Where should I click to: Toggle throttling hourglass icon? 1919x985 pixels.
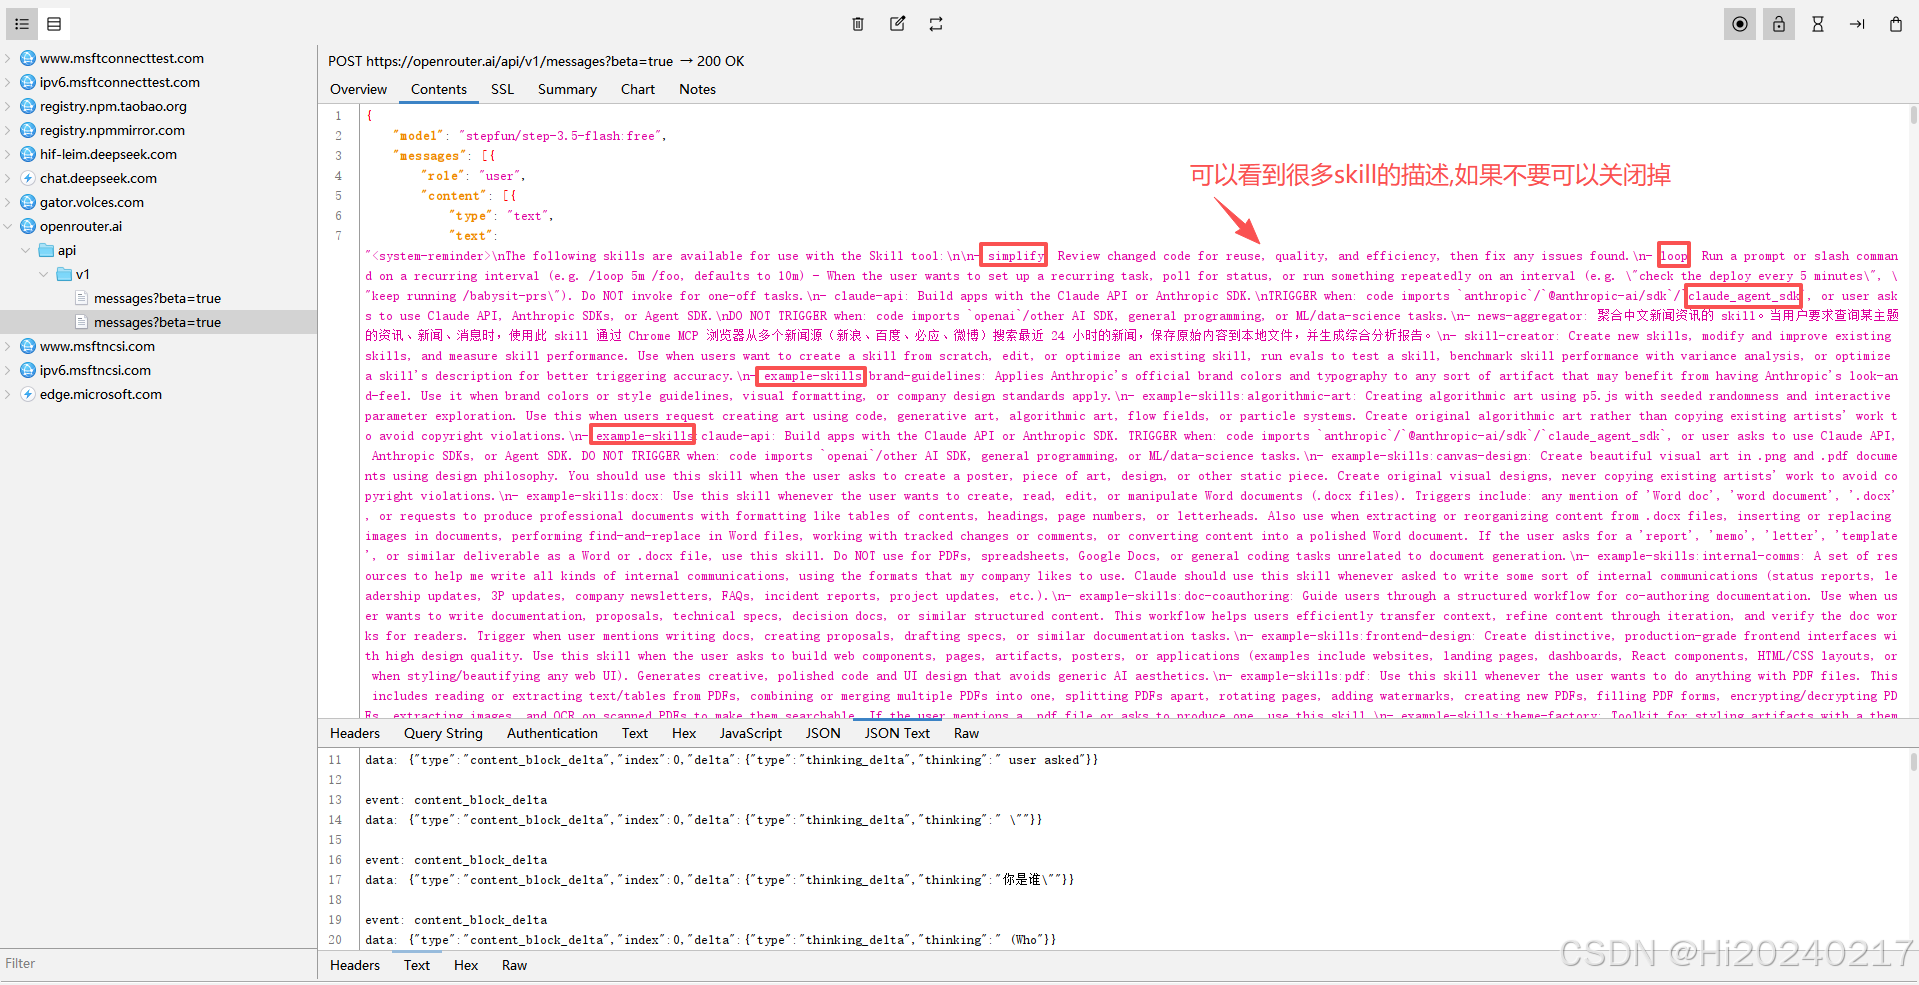click(x=1818, y=24)
